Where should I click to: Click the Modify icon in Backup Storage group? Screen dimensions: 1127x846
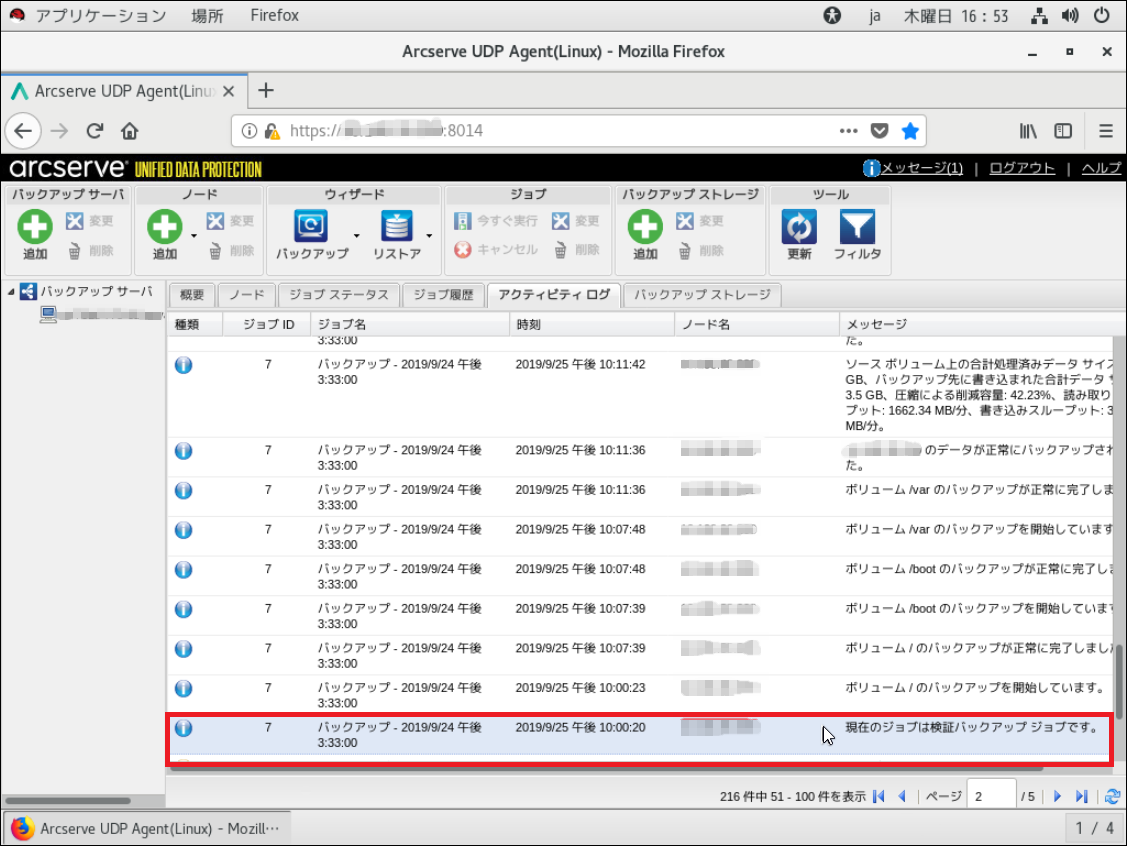[685, 221]
